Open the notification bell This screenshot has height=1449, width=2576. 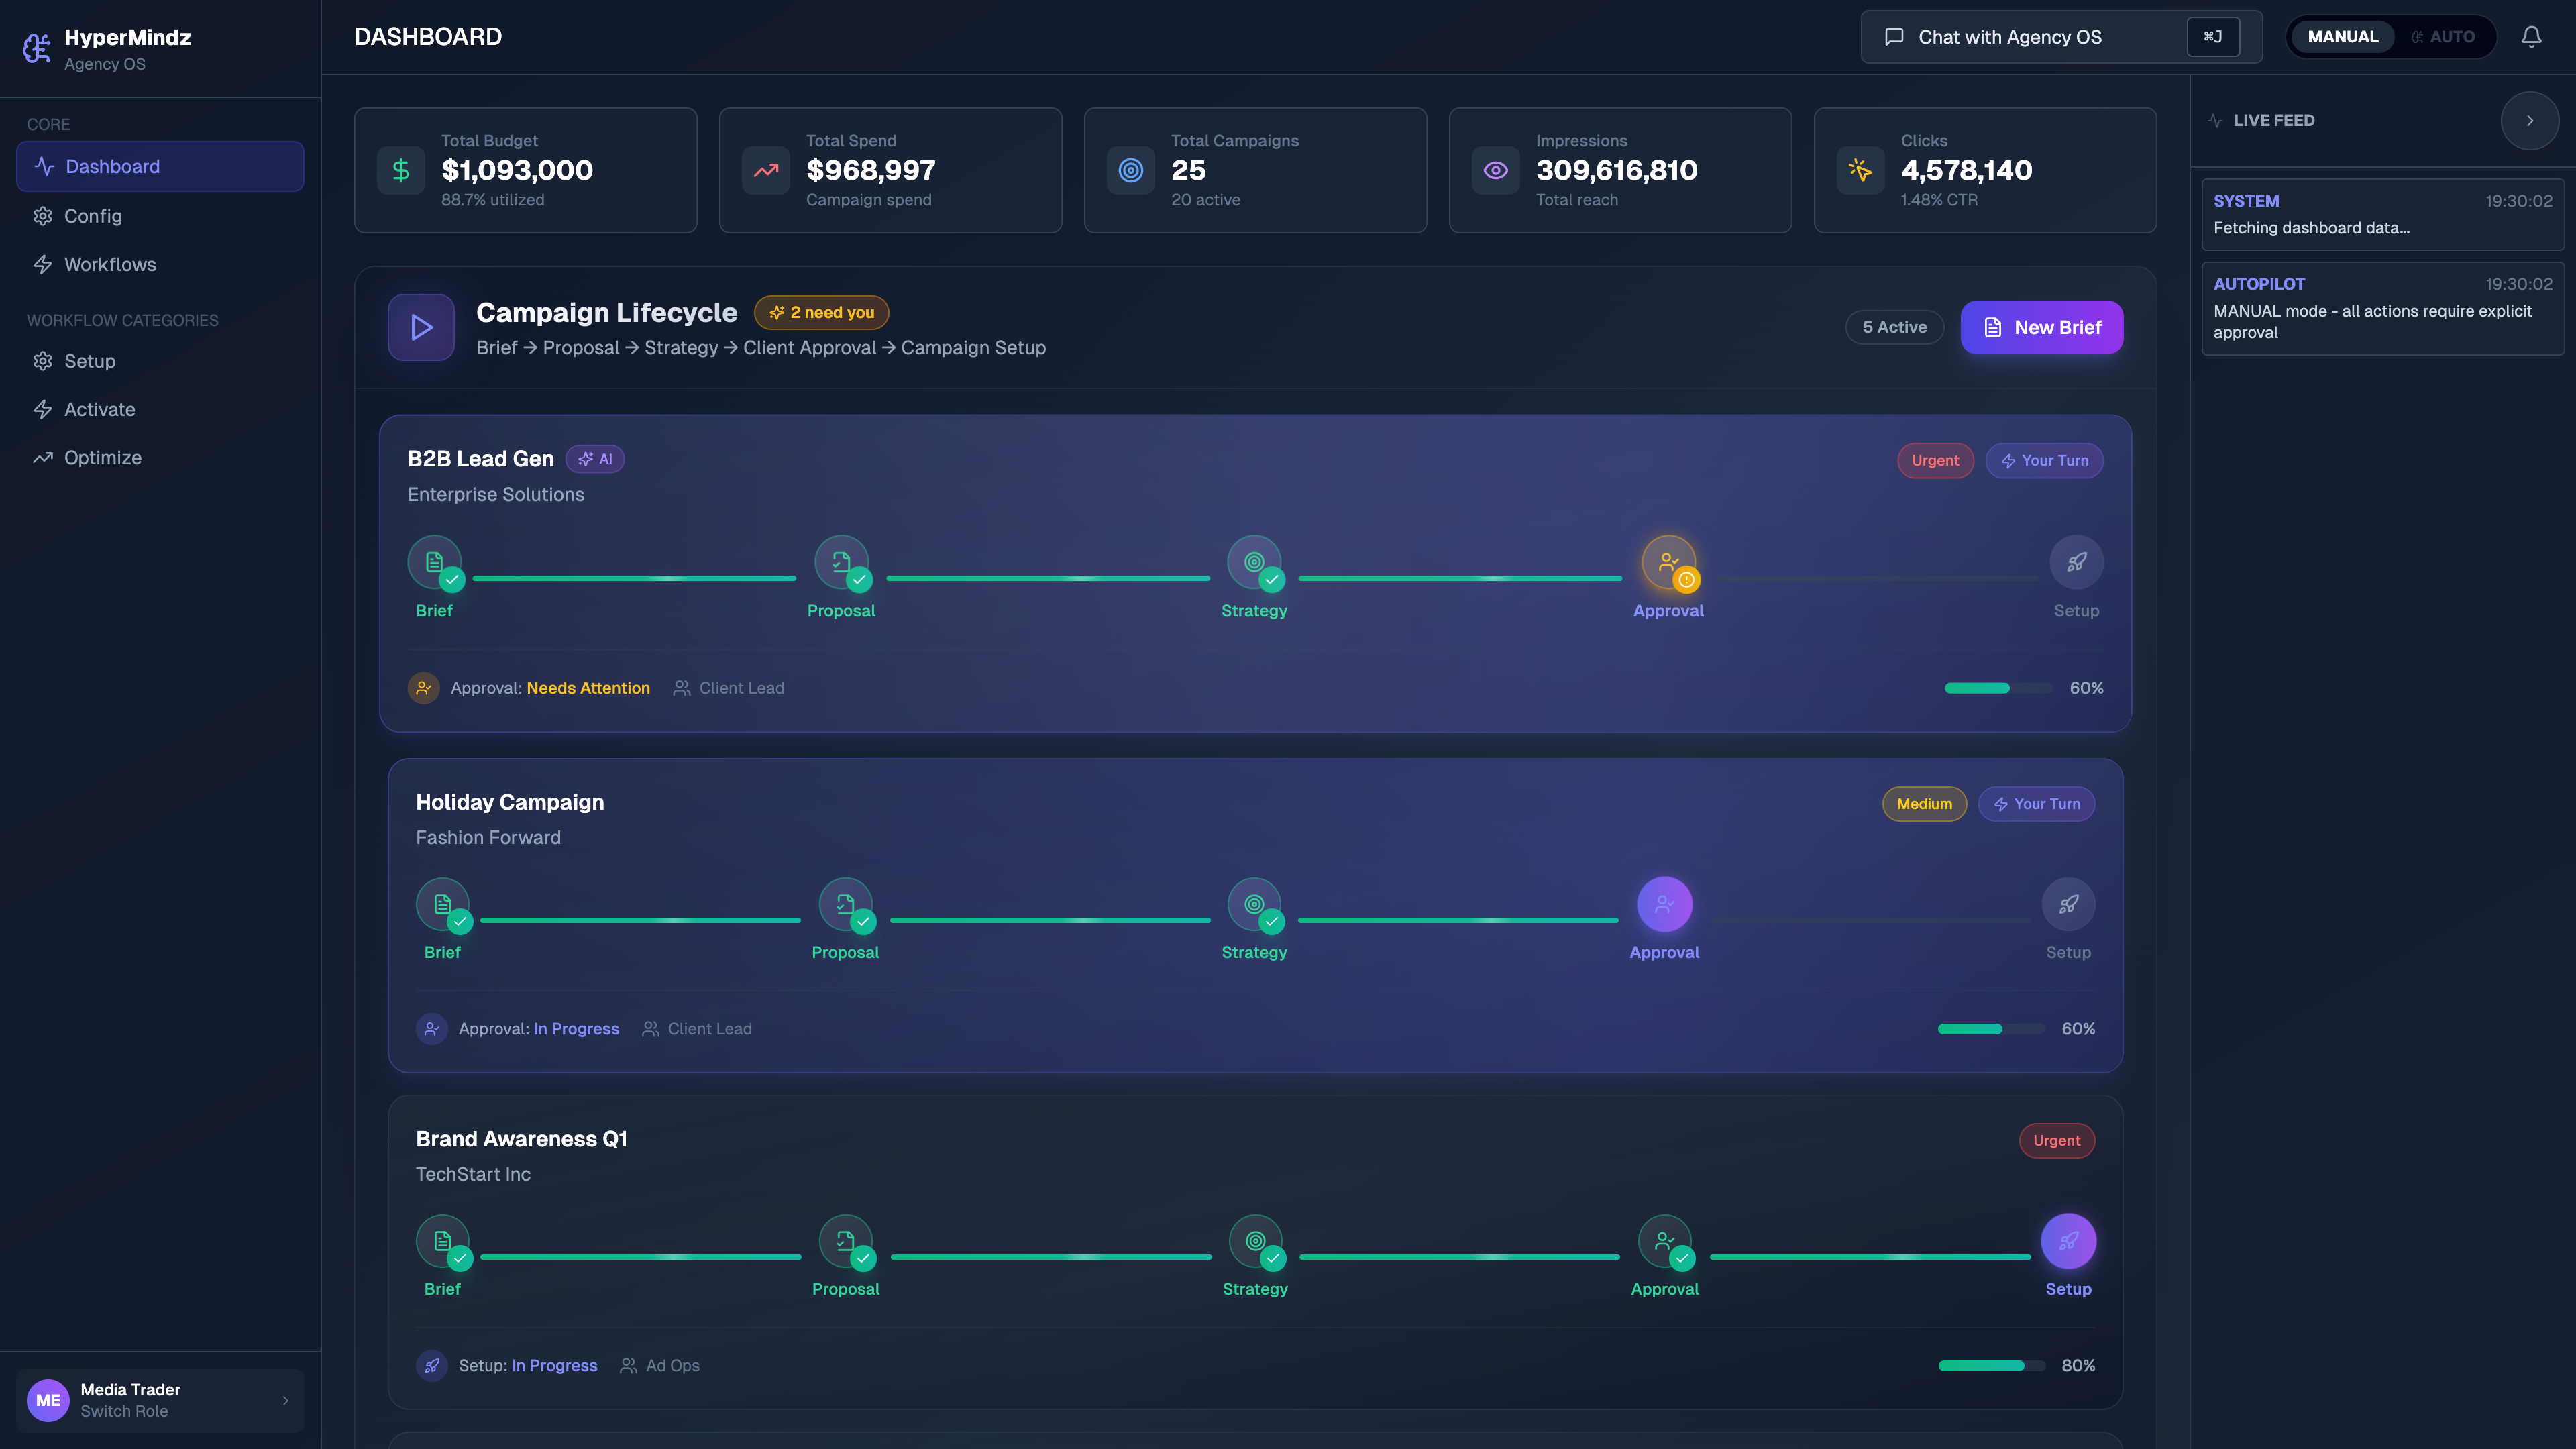point(2531,36)
